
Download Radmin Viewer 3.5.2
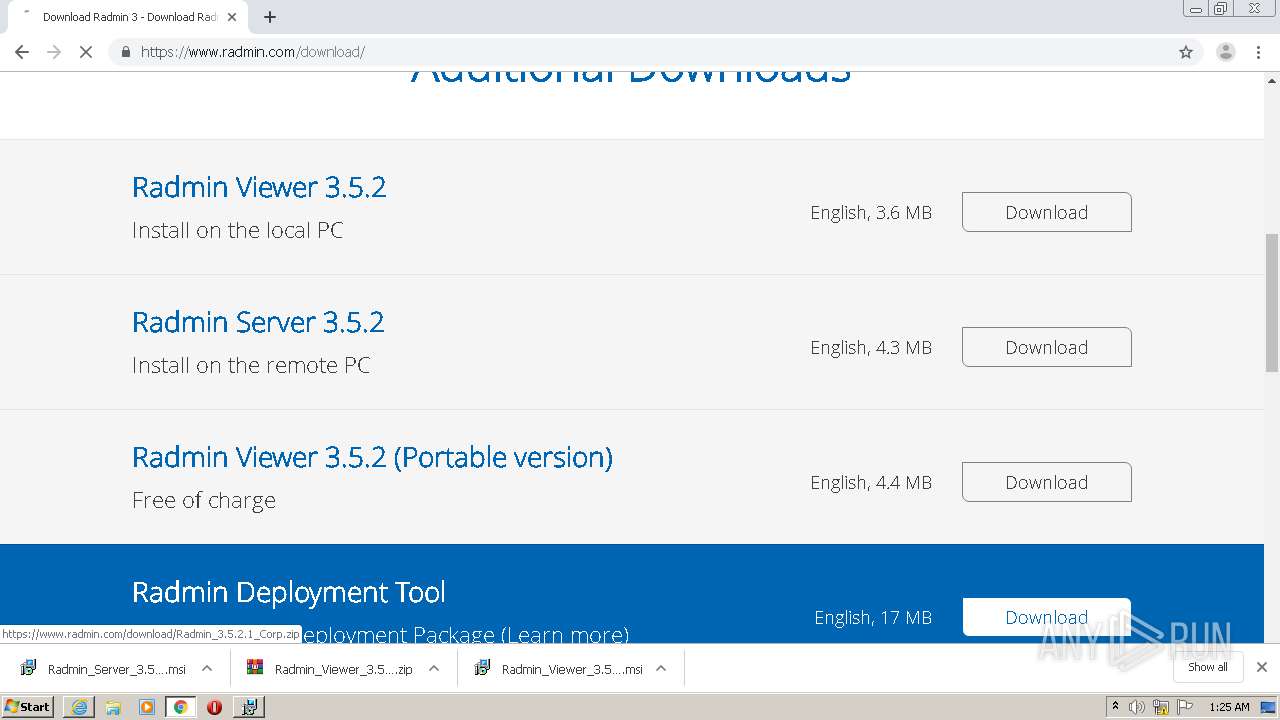click(1046, 212)
